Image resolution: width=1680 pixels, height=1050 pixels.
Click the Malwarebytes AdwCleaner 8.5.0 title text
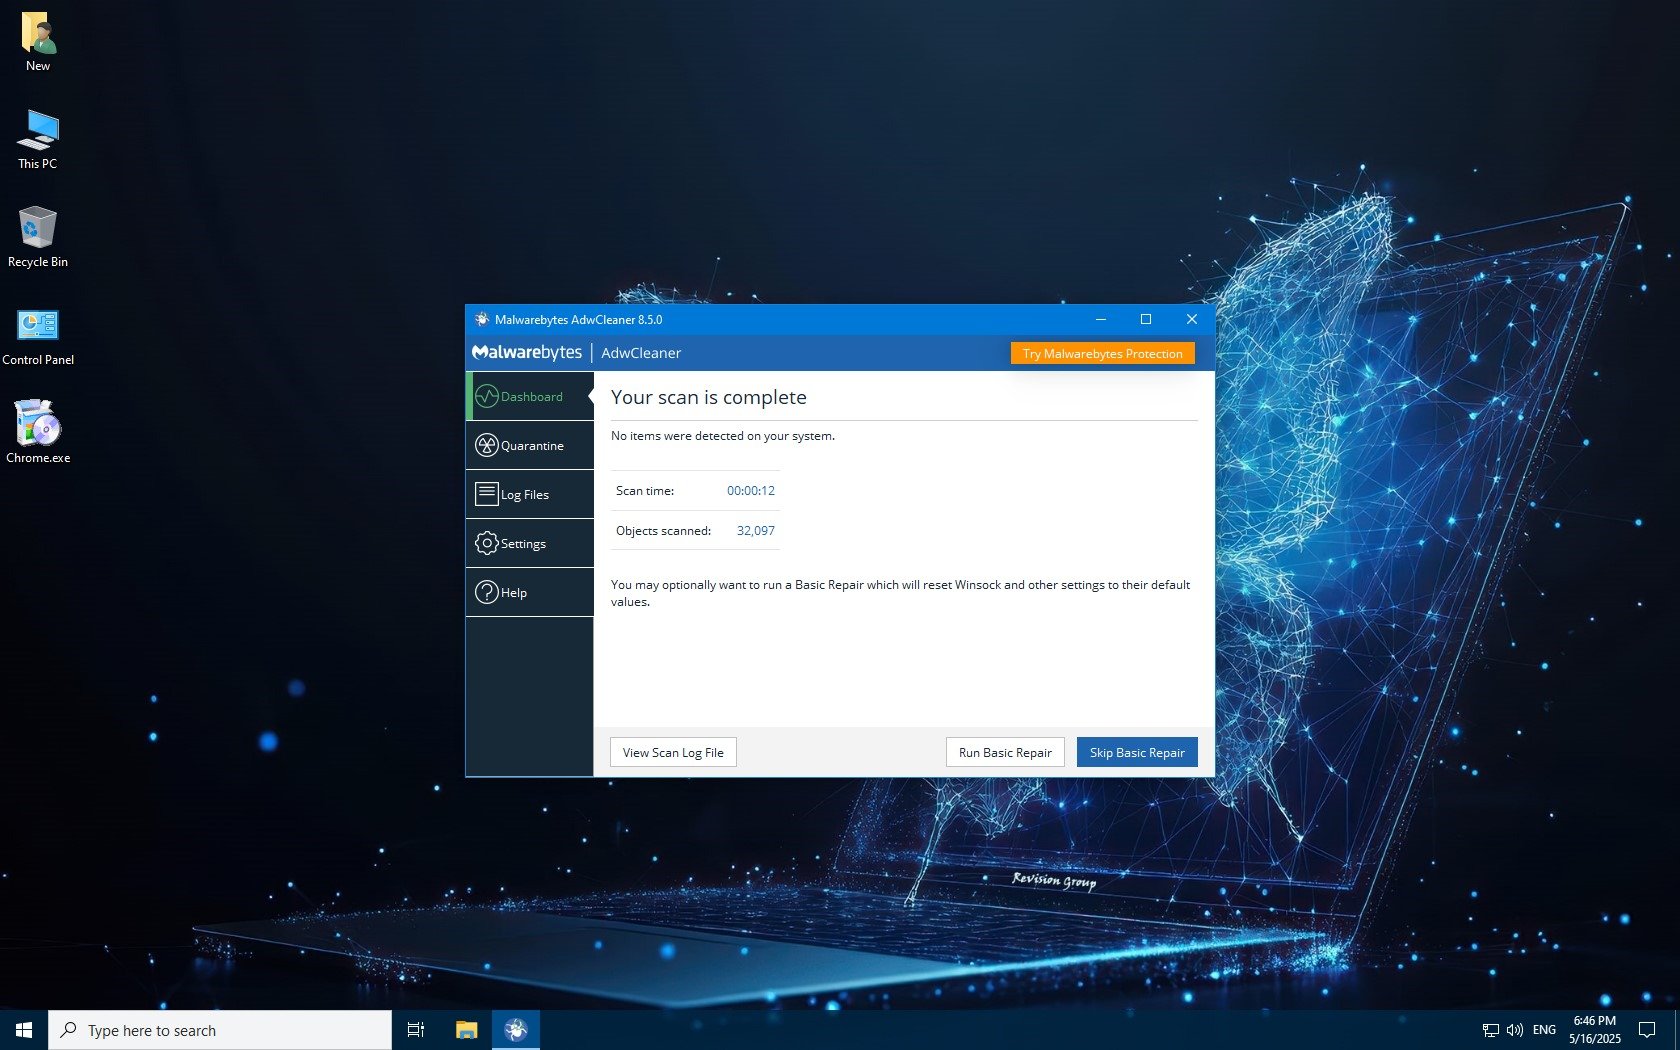[x=578, y=319]
